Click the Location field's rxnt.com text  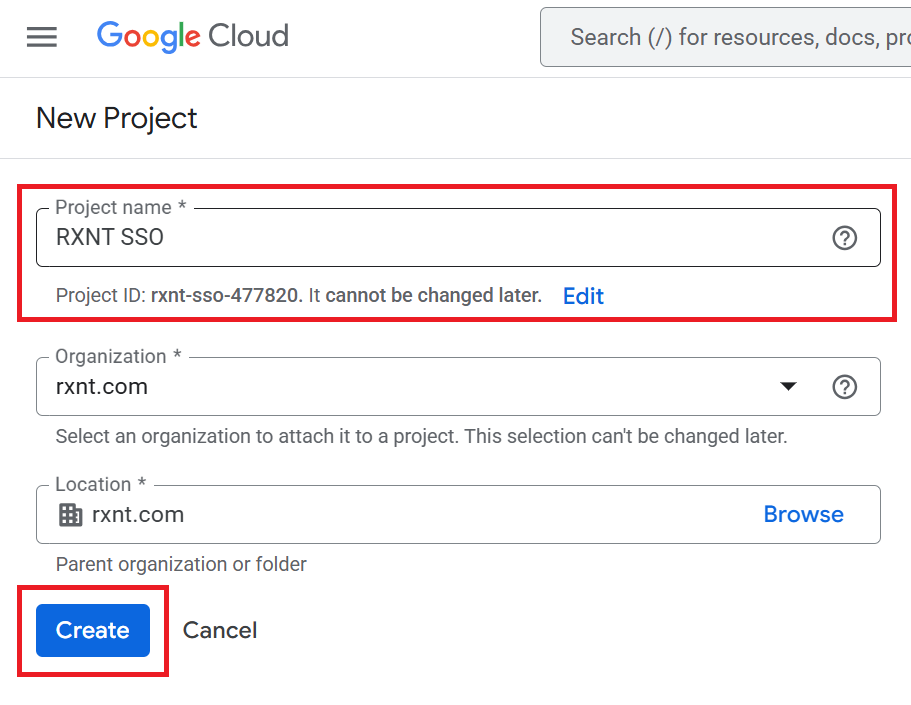pyautogui.click(x=138, y=515)
